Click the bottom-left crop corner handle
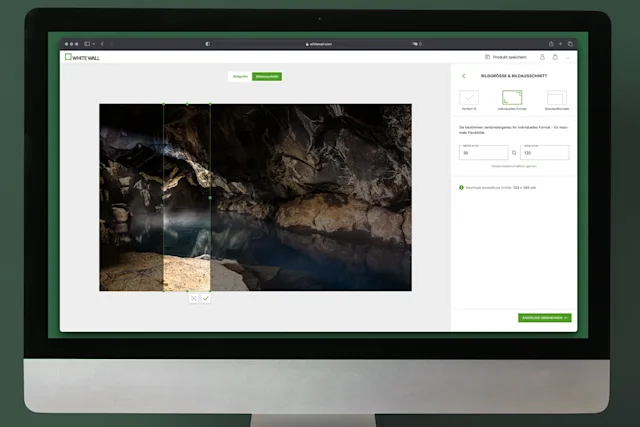Screen dimensions: 640x427 pyautogui.click(x=164, y=291)
